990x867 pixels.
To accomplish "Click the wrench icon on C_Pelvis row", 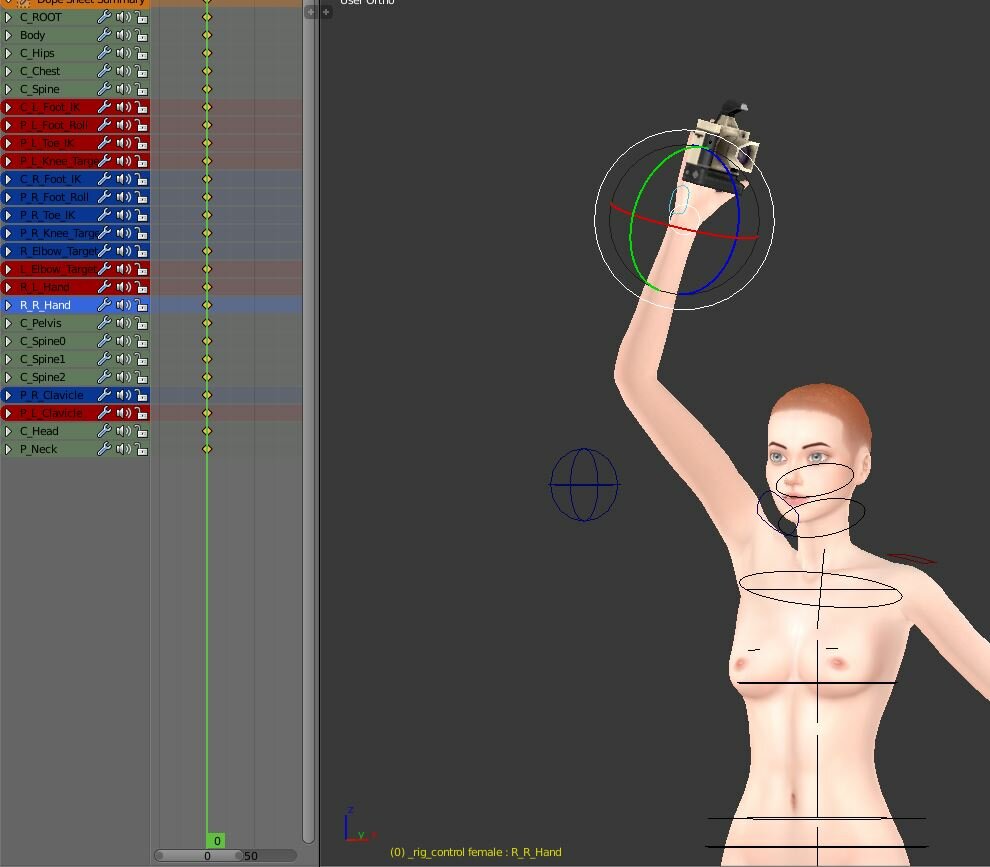I will point(104,323).
